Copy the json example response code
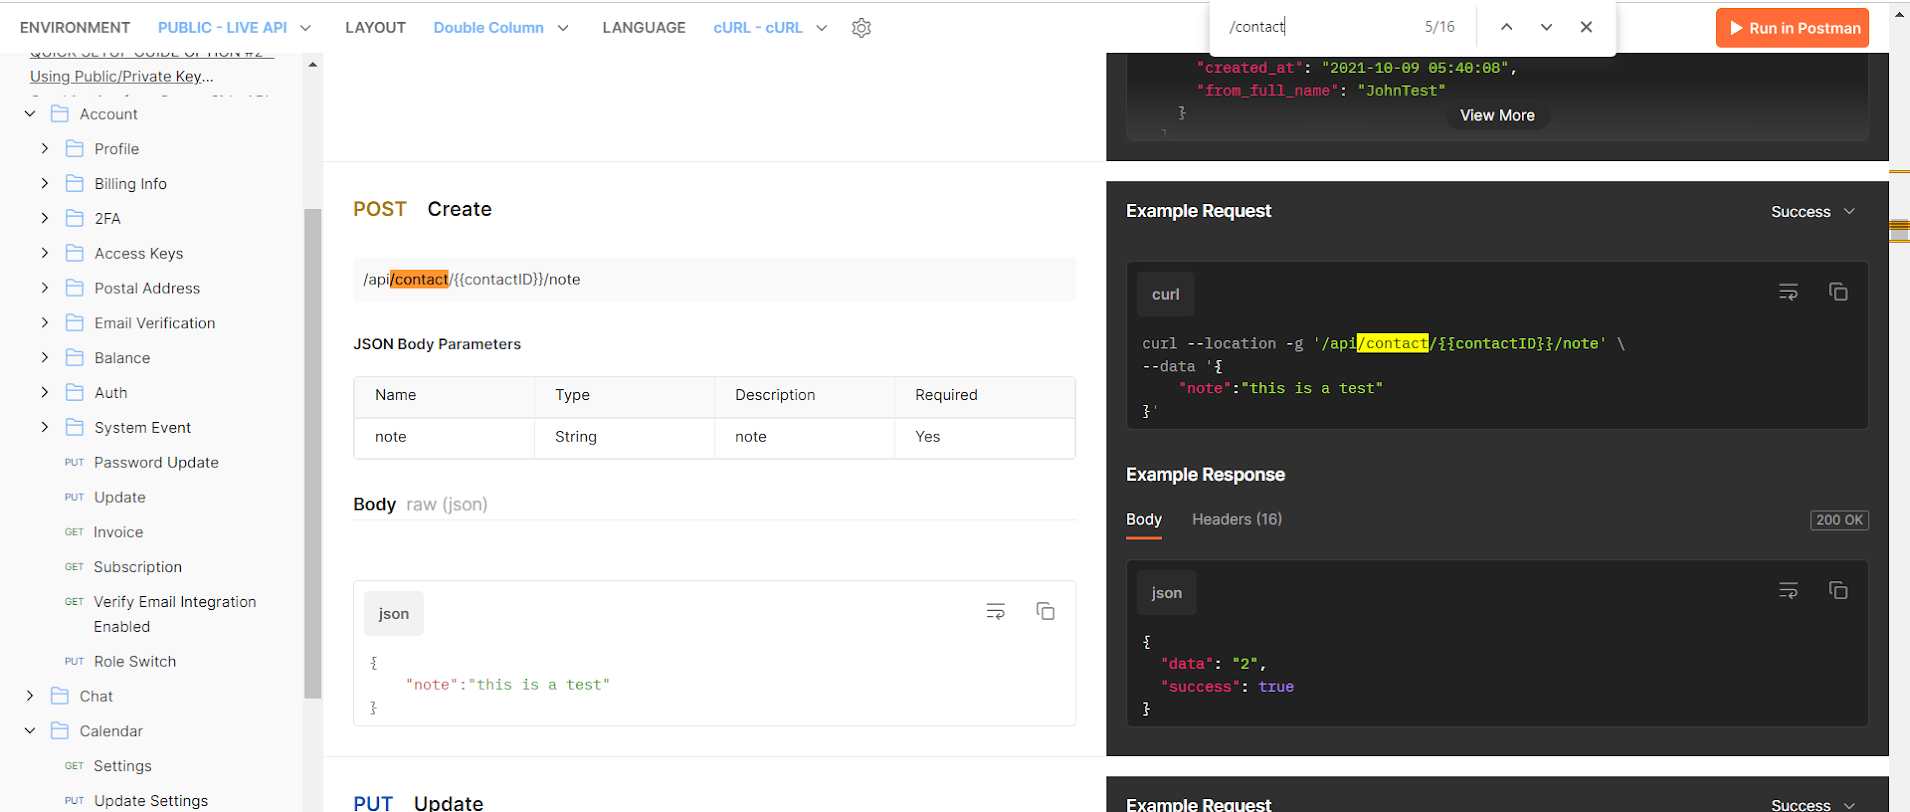The height and width of the screenshot is (812, 1910). coord(1838,591)
